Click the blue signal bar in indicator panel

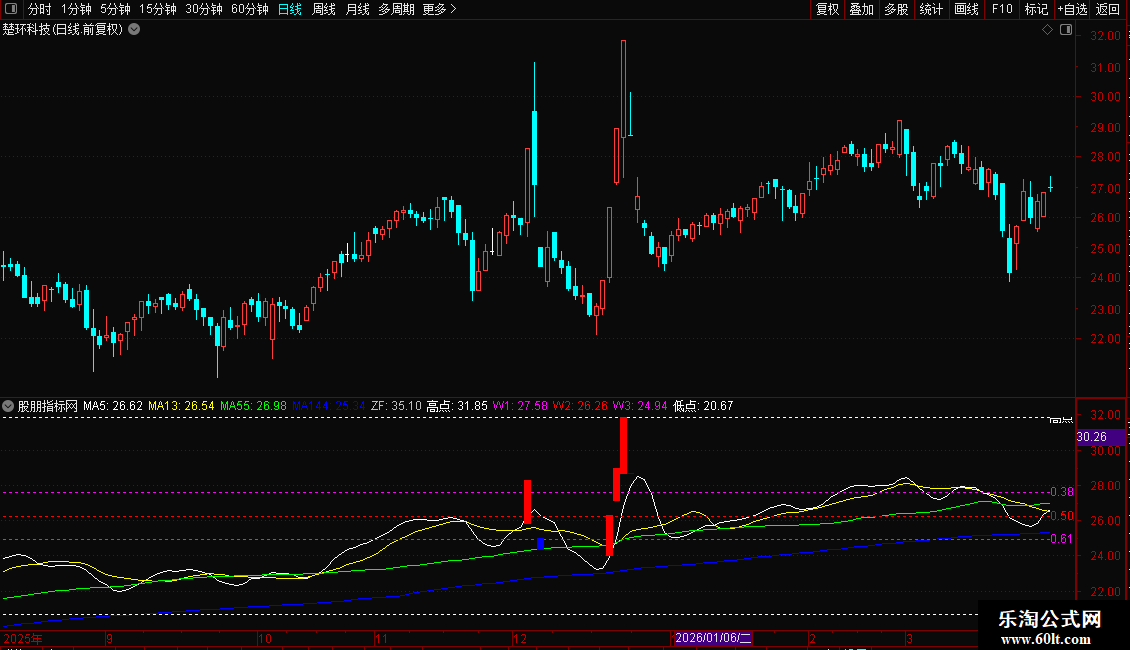(x=540, y=544)
